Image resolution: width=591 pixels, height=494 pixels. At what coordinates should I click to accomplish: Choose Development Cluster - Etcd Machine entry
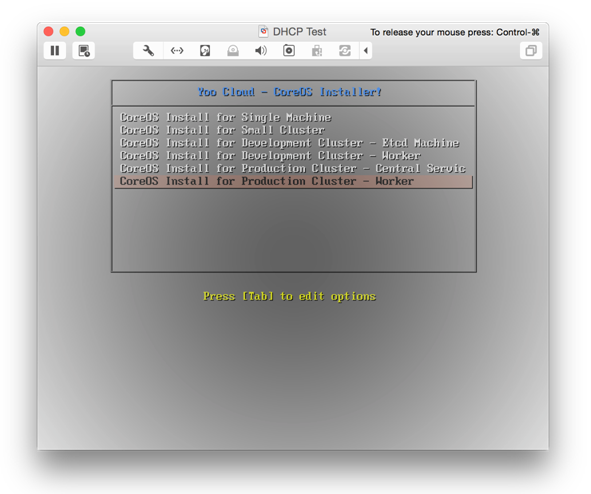click(289, 143)
